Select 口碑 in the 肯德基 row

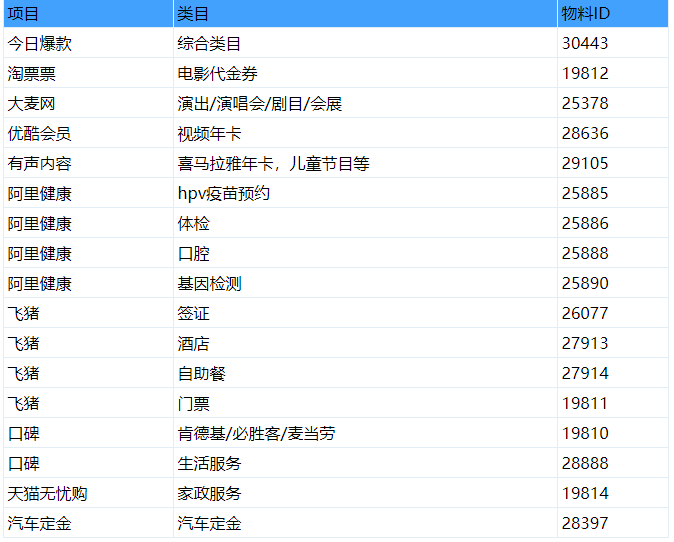[88, 433]
